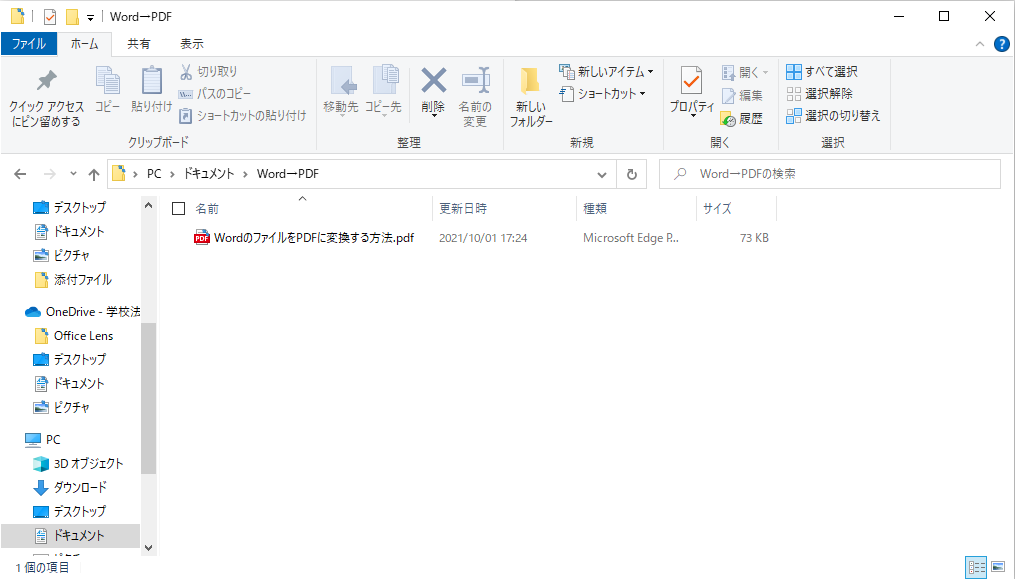Toggle the select-all checkbox in header

(179, 209)
